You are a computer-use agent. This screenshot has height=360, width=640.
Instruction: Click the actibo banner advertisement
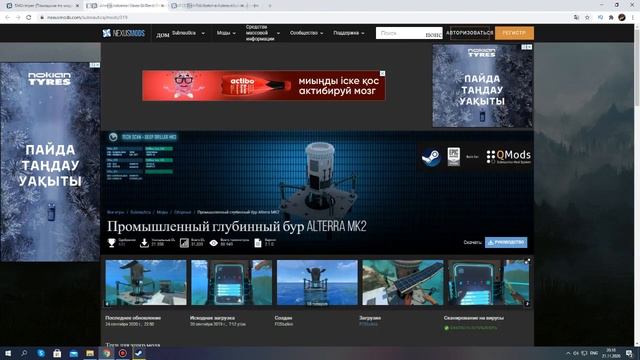click(x=263, y=85)
